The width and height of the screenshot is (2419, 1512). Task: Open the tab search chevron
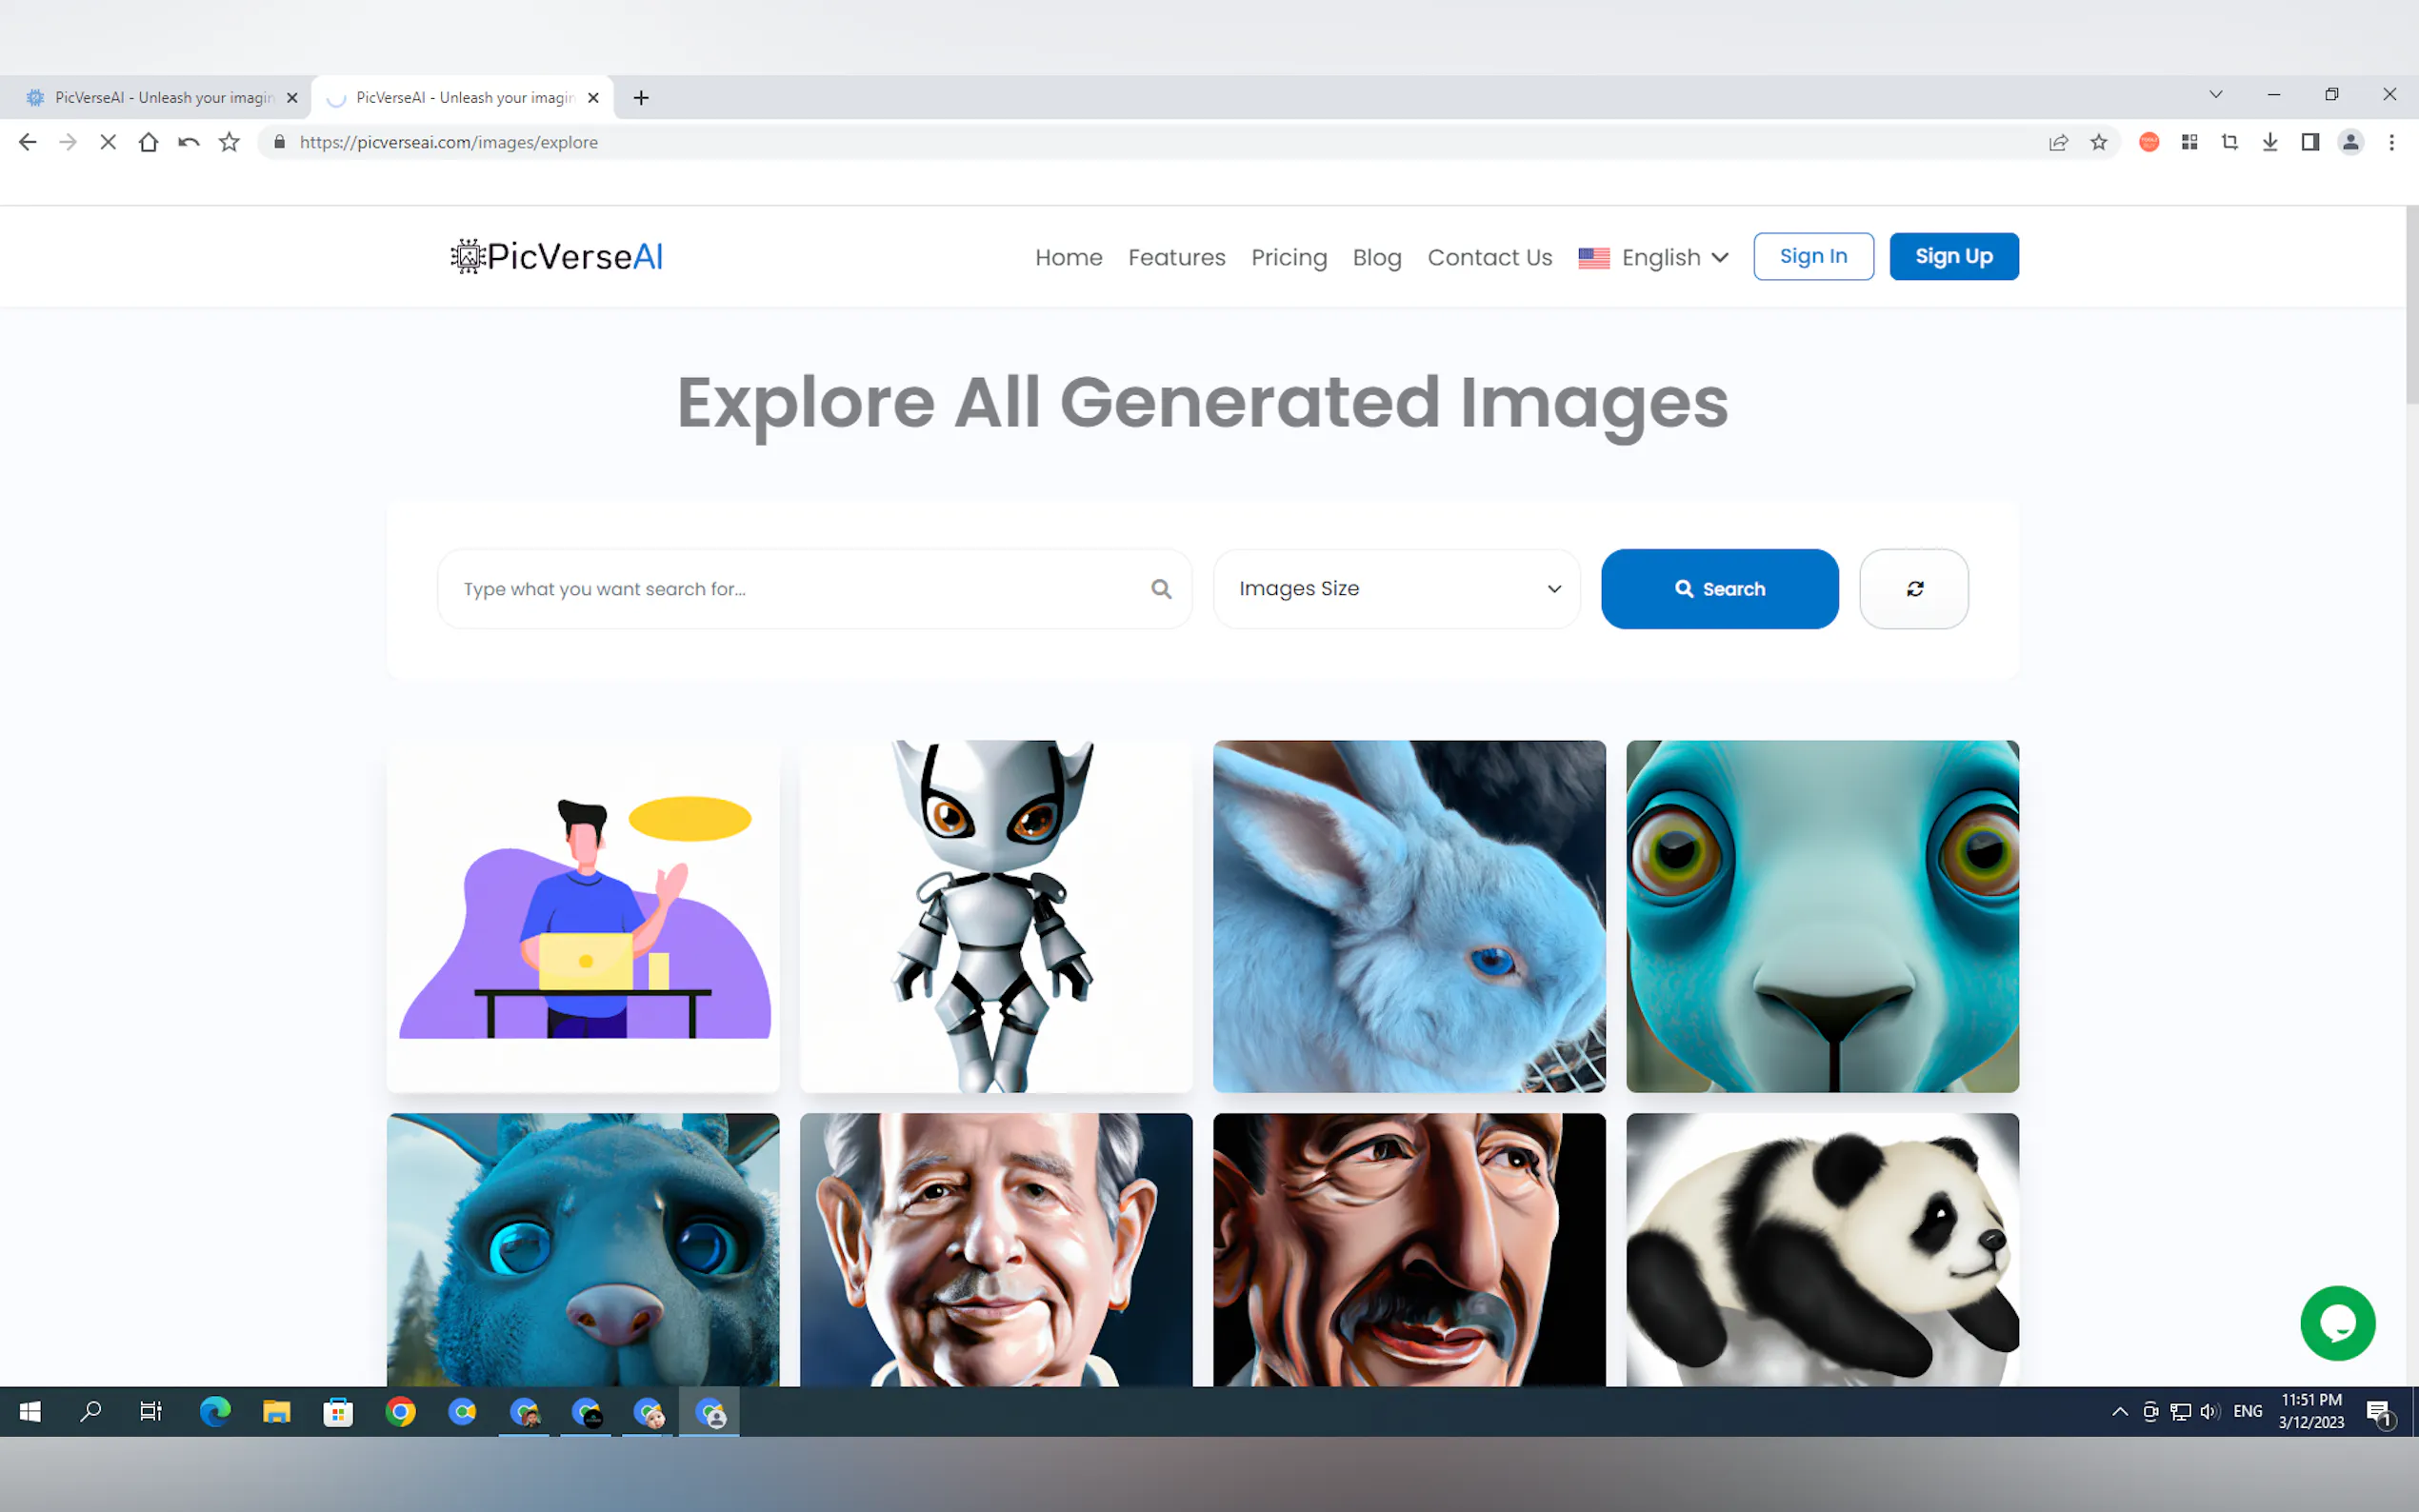click(2215, 95)
